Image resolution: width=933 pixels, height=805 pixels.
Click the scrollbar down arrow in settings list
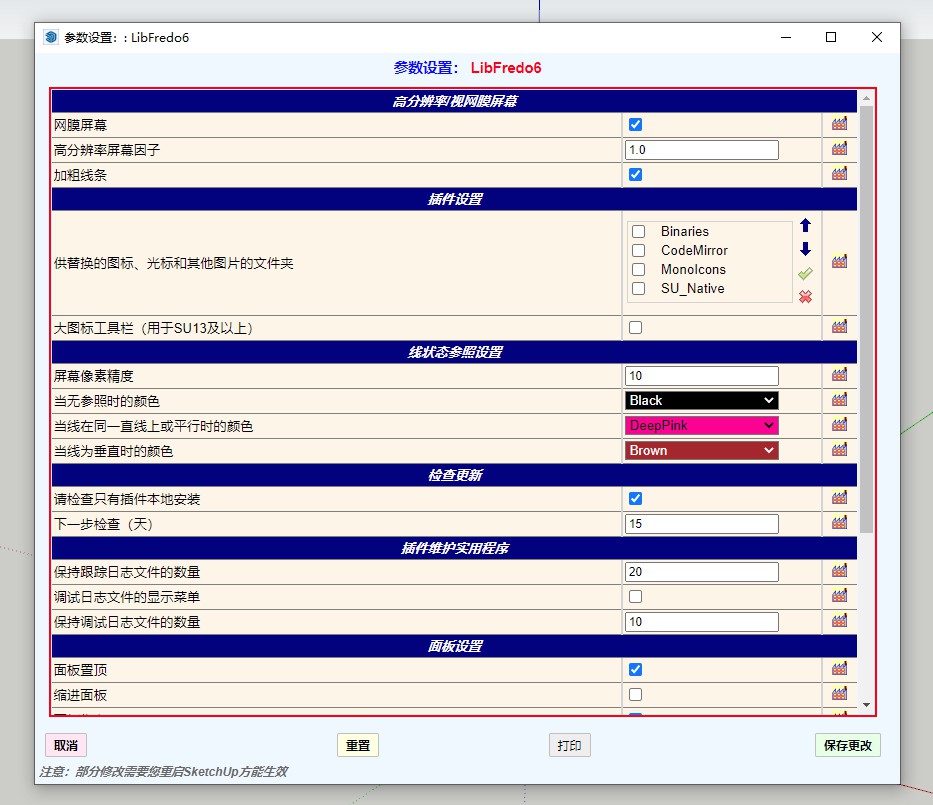click(866, 705)
